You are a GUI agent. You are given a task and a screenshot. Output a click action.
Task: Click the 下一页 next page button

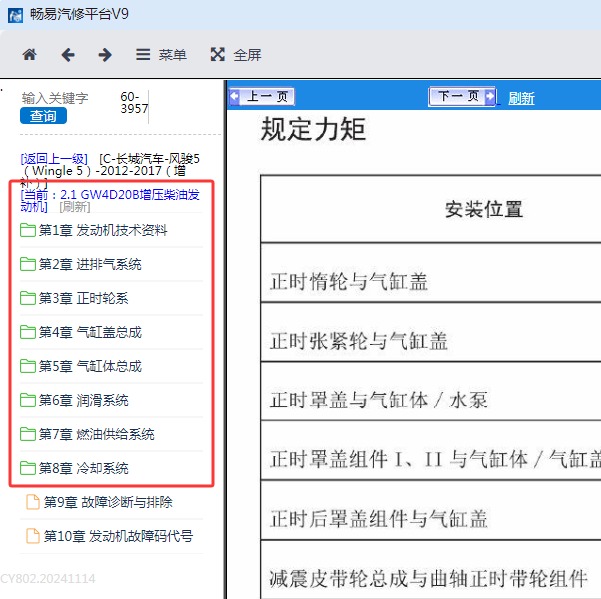(x=462, y=97)
